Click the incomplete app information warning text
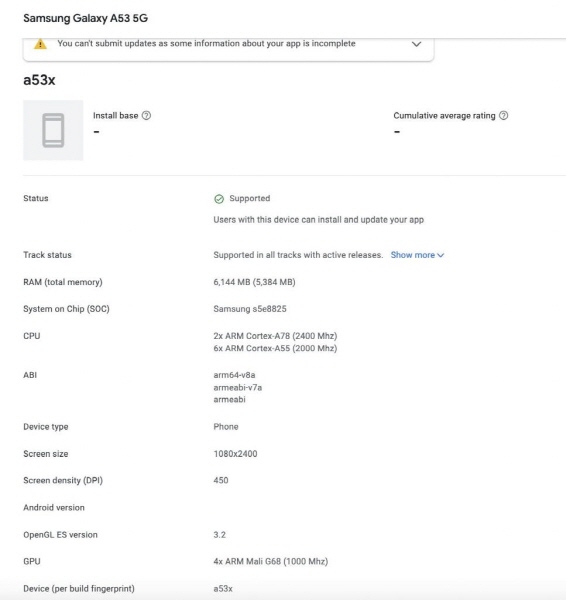The height and width of the screenshot is (600, 566). point(206,44)
